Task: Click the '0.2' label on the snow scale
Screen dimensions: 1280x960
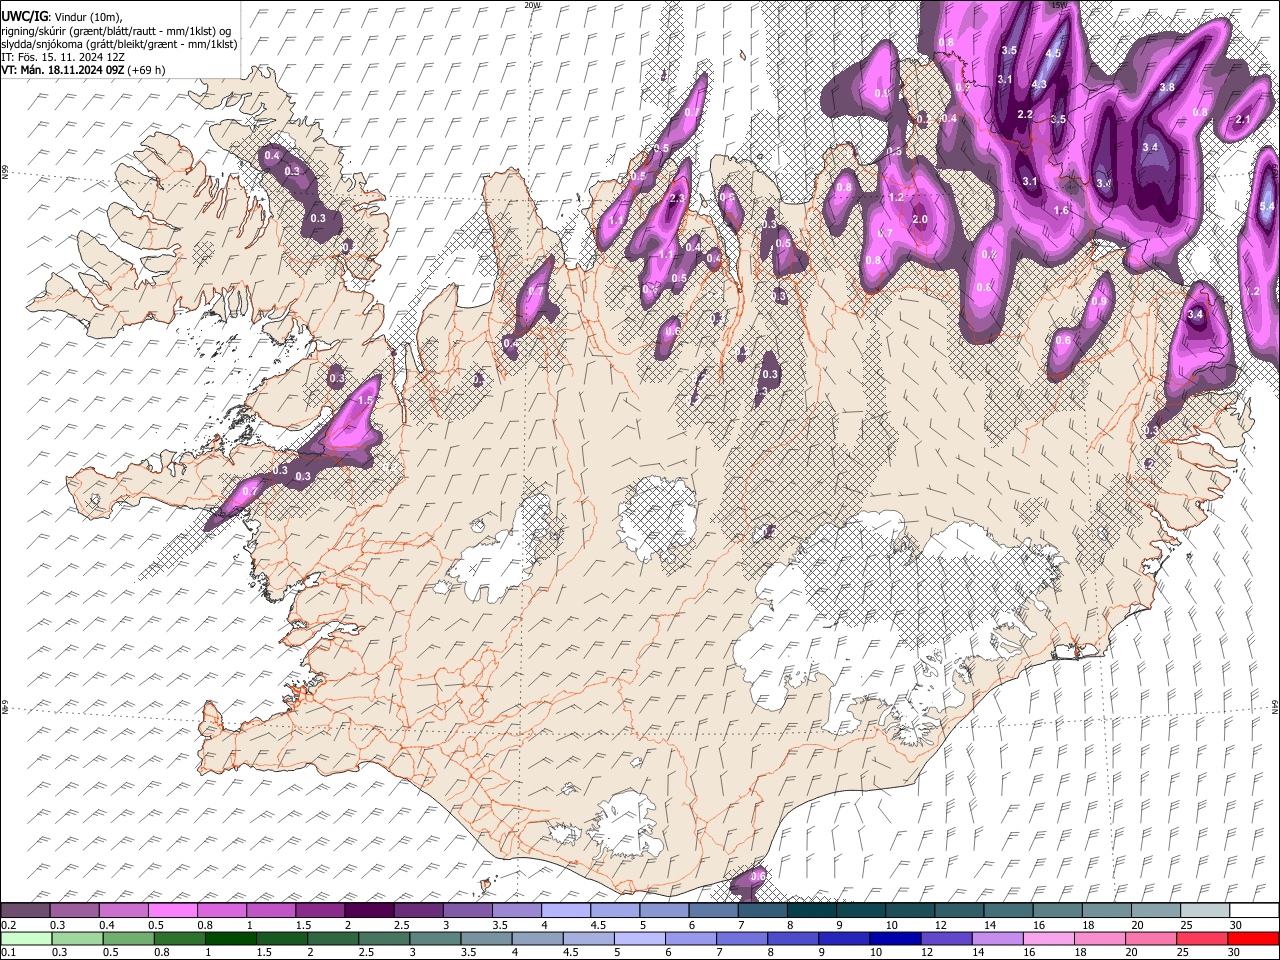Action: pyautogui.click(x=8, y=925)
